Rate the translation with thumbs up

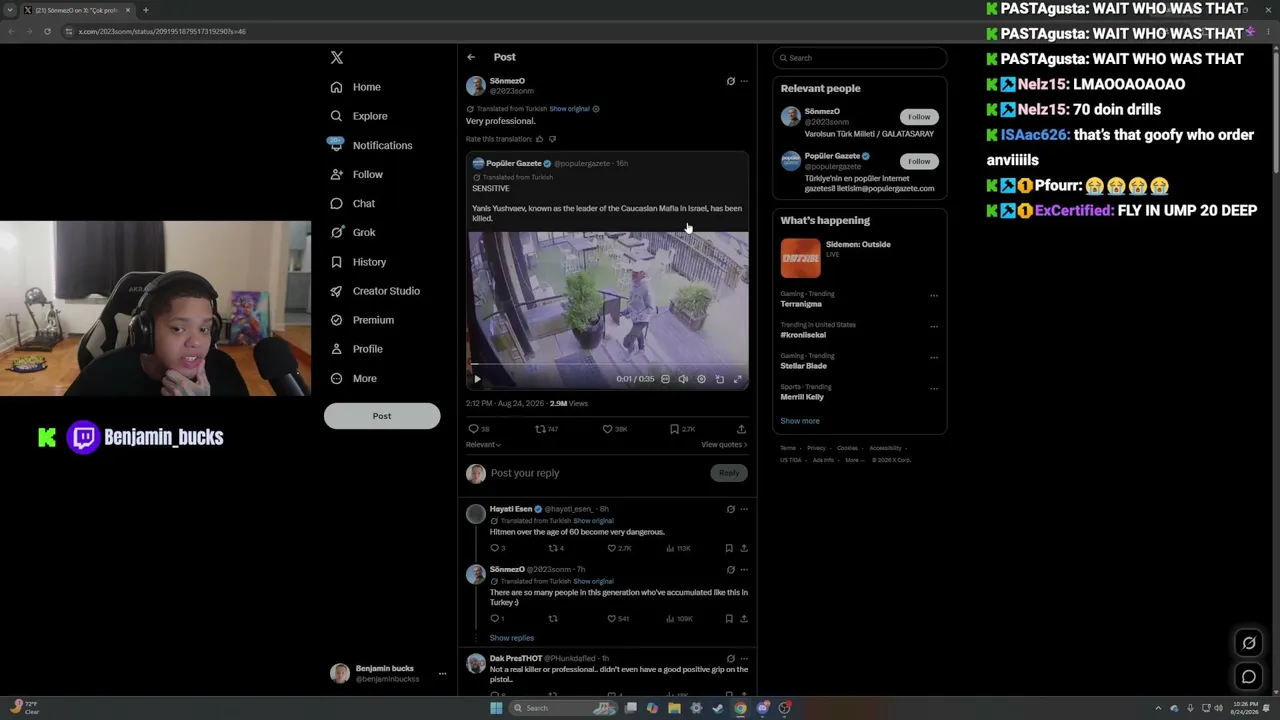coord(539,139)
